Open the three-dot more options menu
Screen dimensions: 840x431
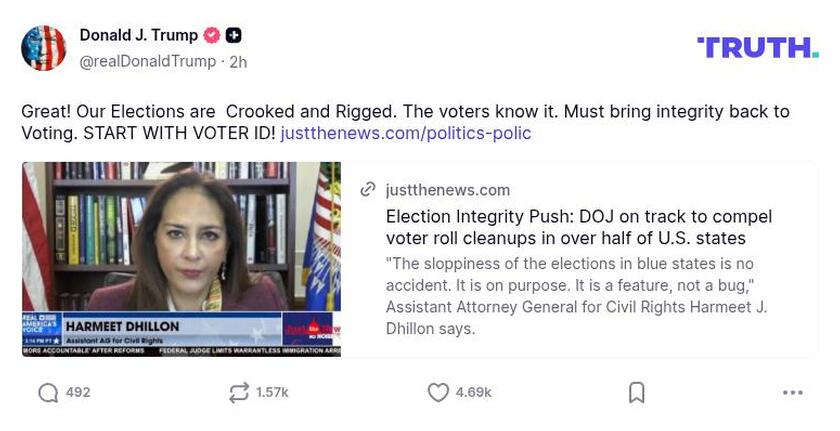792,393
